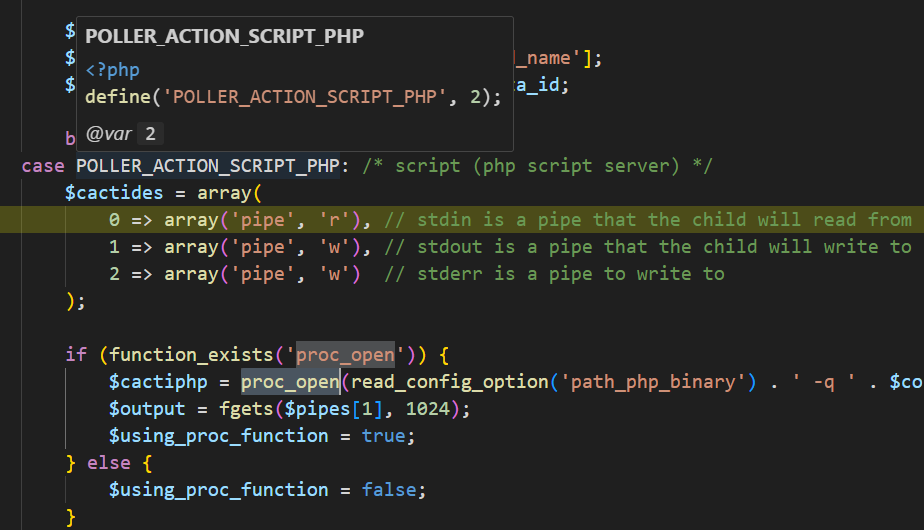Click $using_proc_function on the false assignment line
Viewport: 924px width, 530px height.
(219, 490)
